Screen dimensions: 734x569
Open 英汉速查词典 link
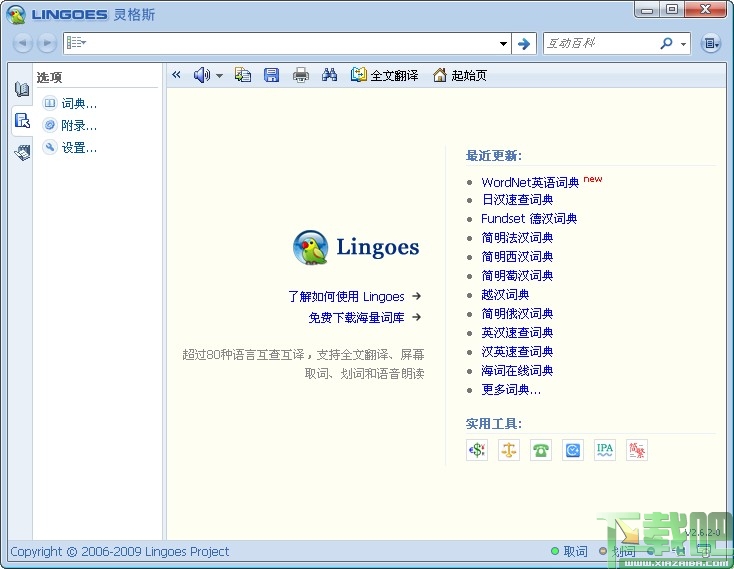pos(517,333)
